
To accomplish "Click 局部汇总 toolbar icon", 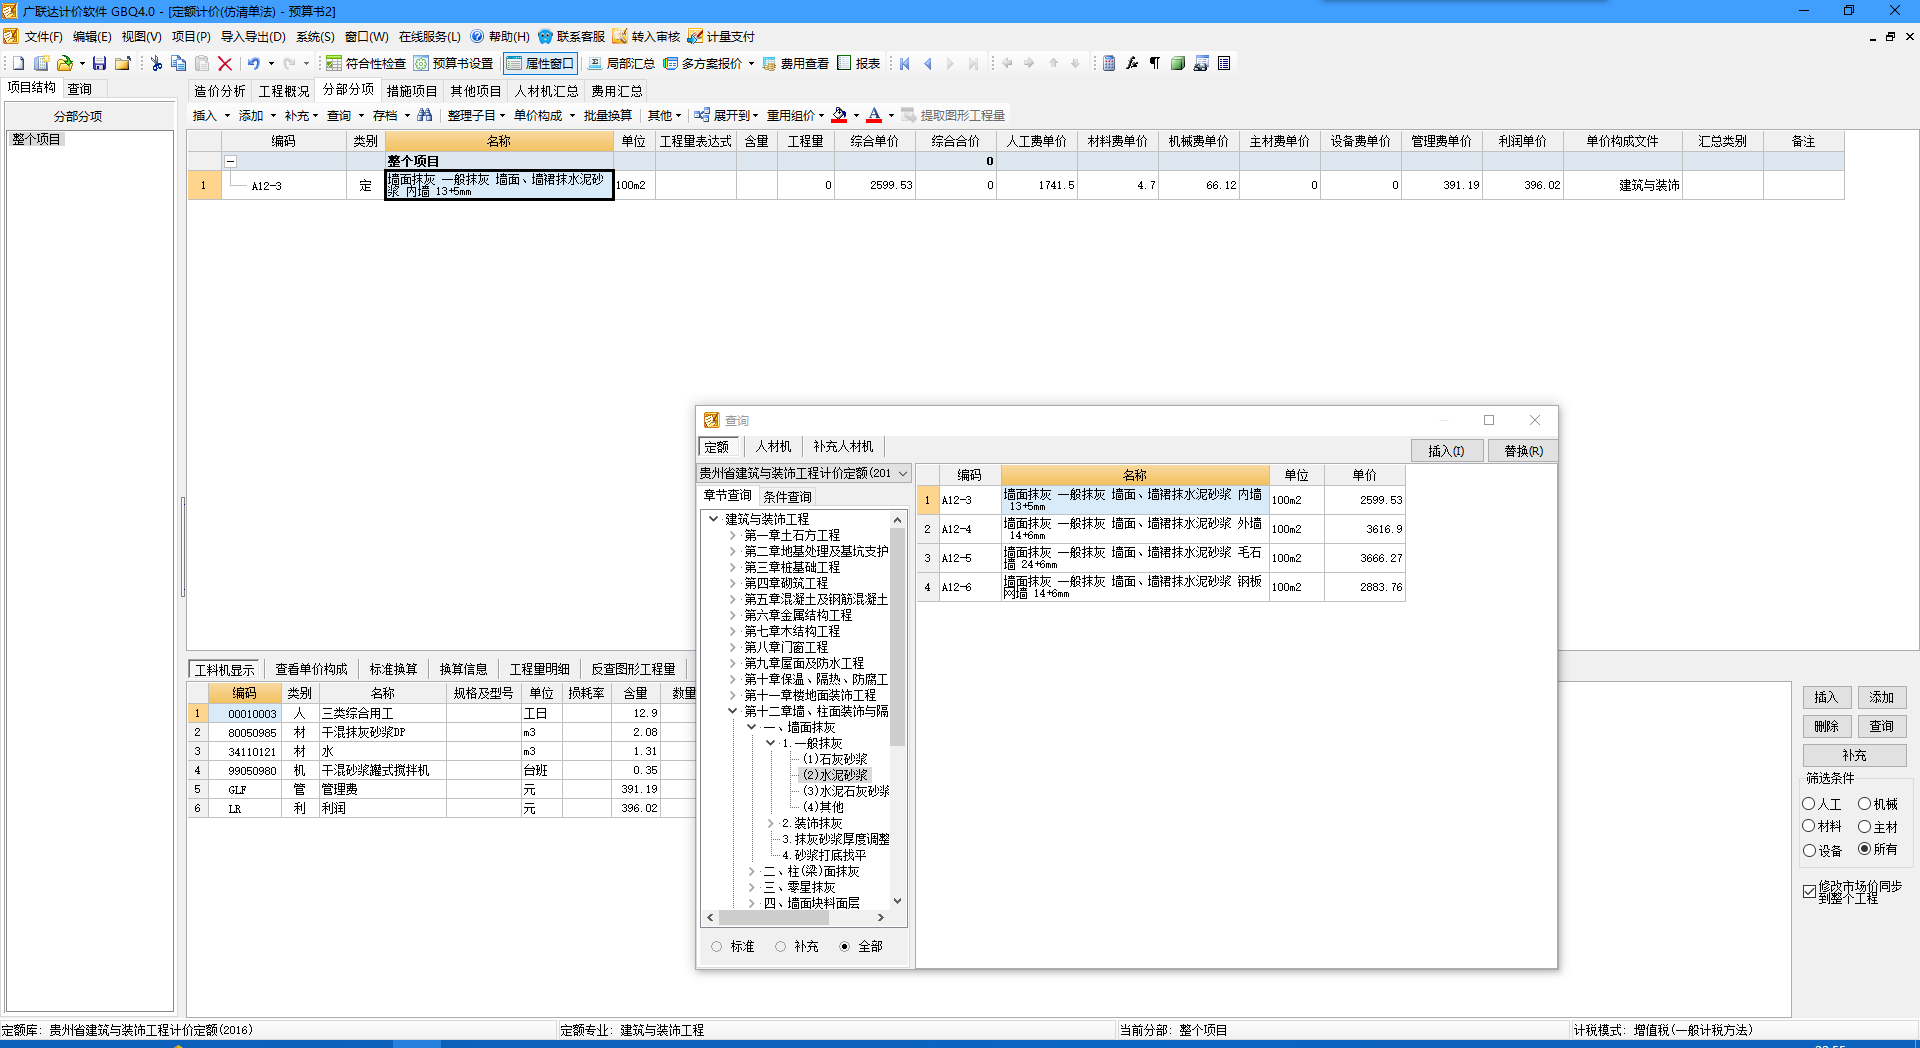I will click(621, 64).
